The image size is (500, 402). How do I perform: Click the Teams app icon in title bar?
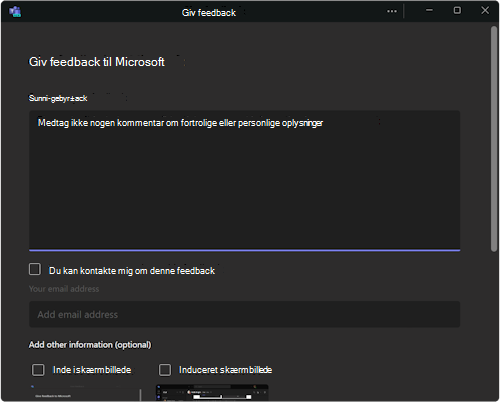click(15, 11)
